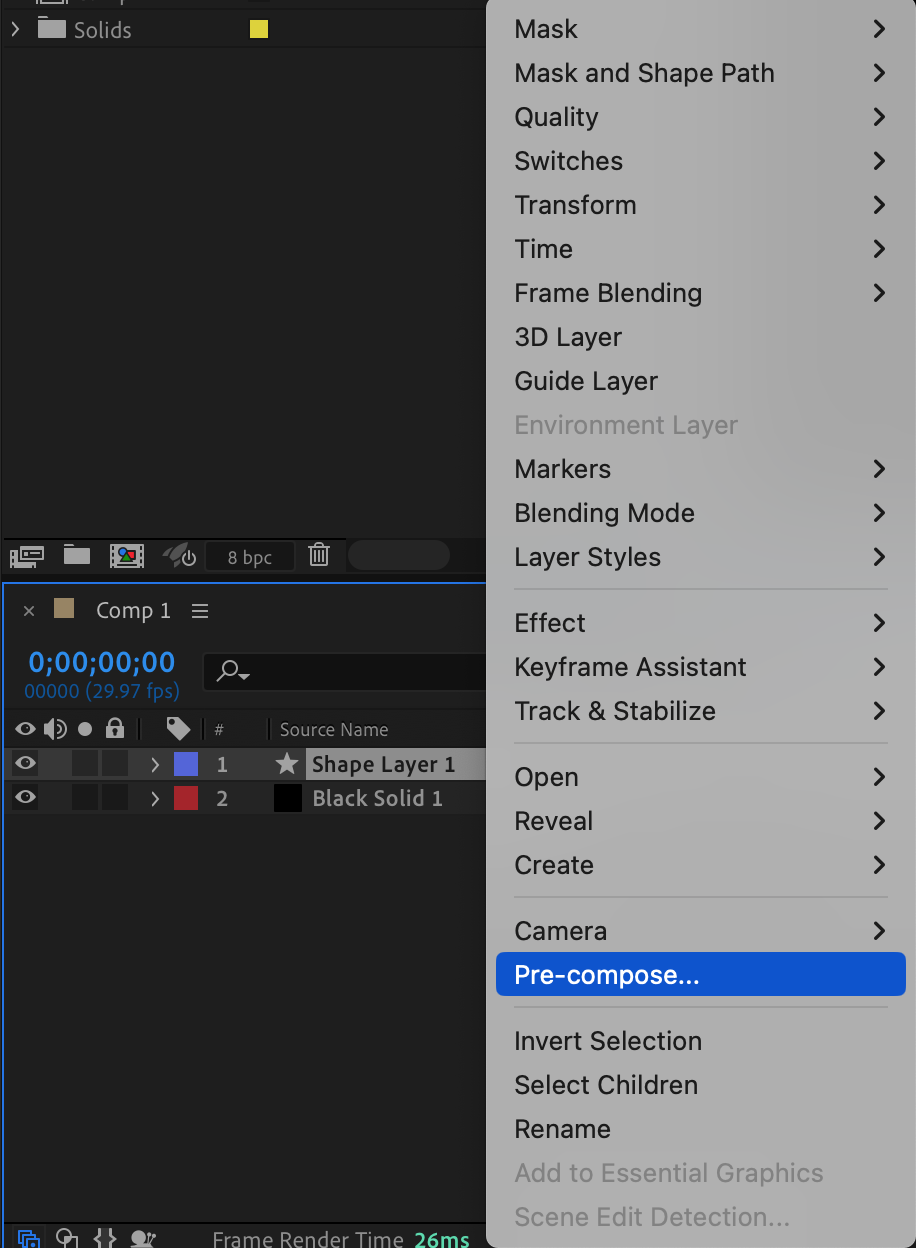Click the red label swatch of Black Solid 1
The width and height of the screenshot is (916, 1248).
coord(186,798)
